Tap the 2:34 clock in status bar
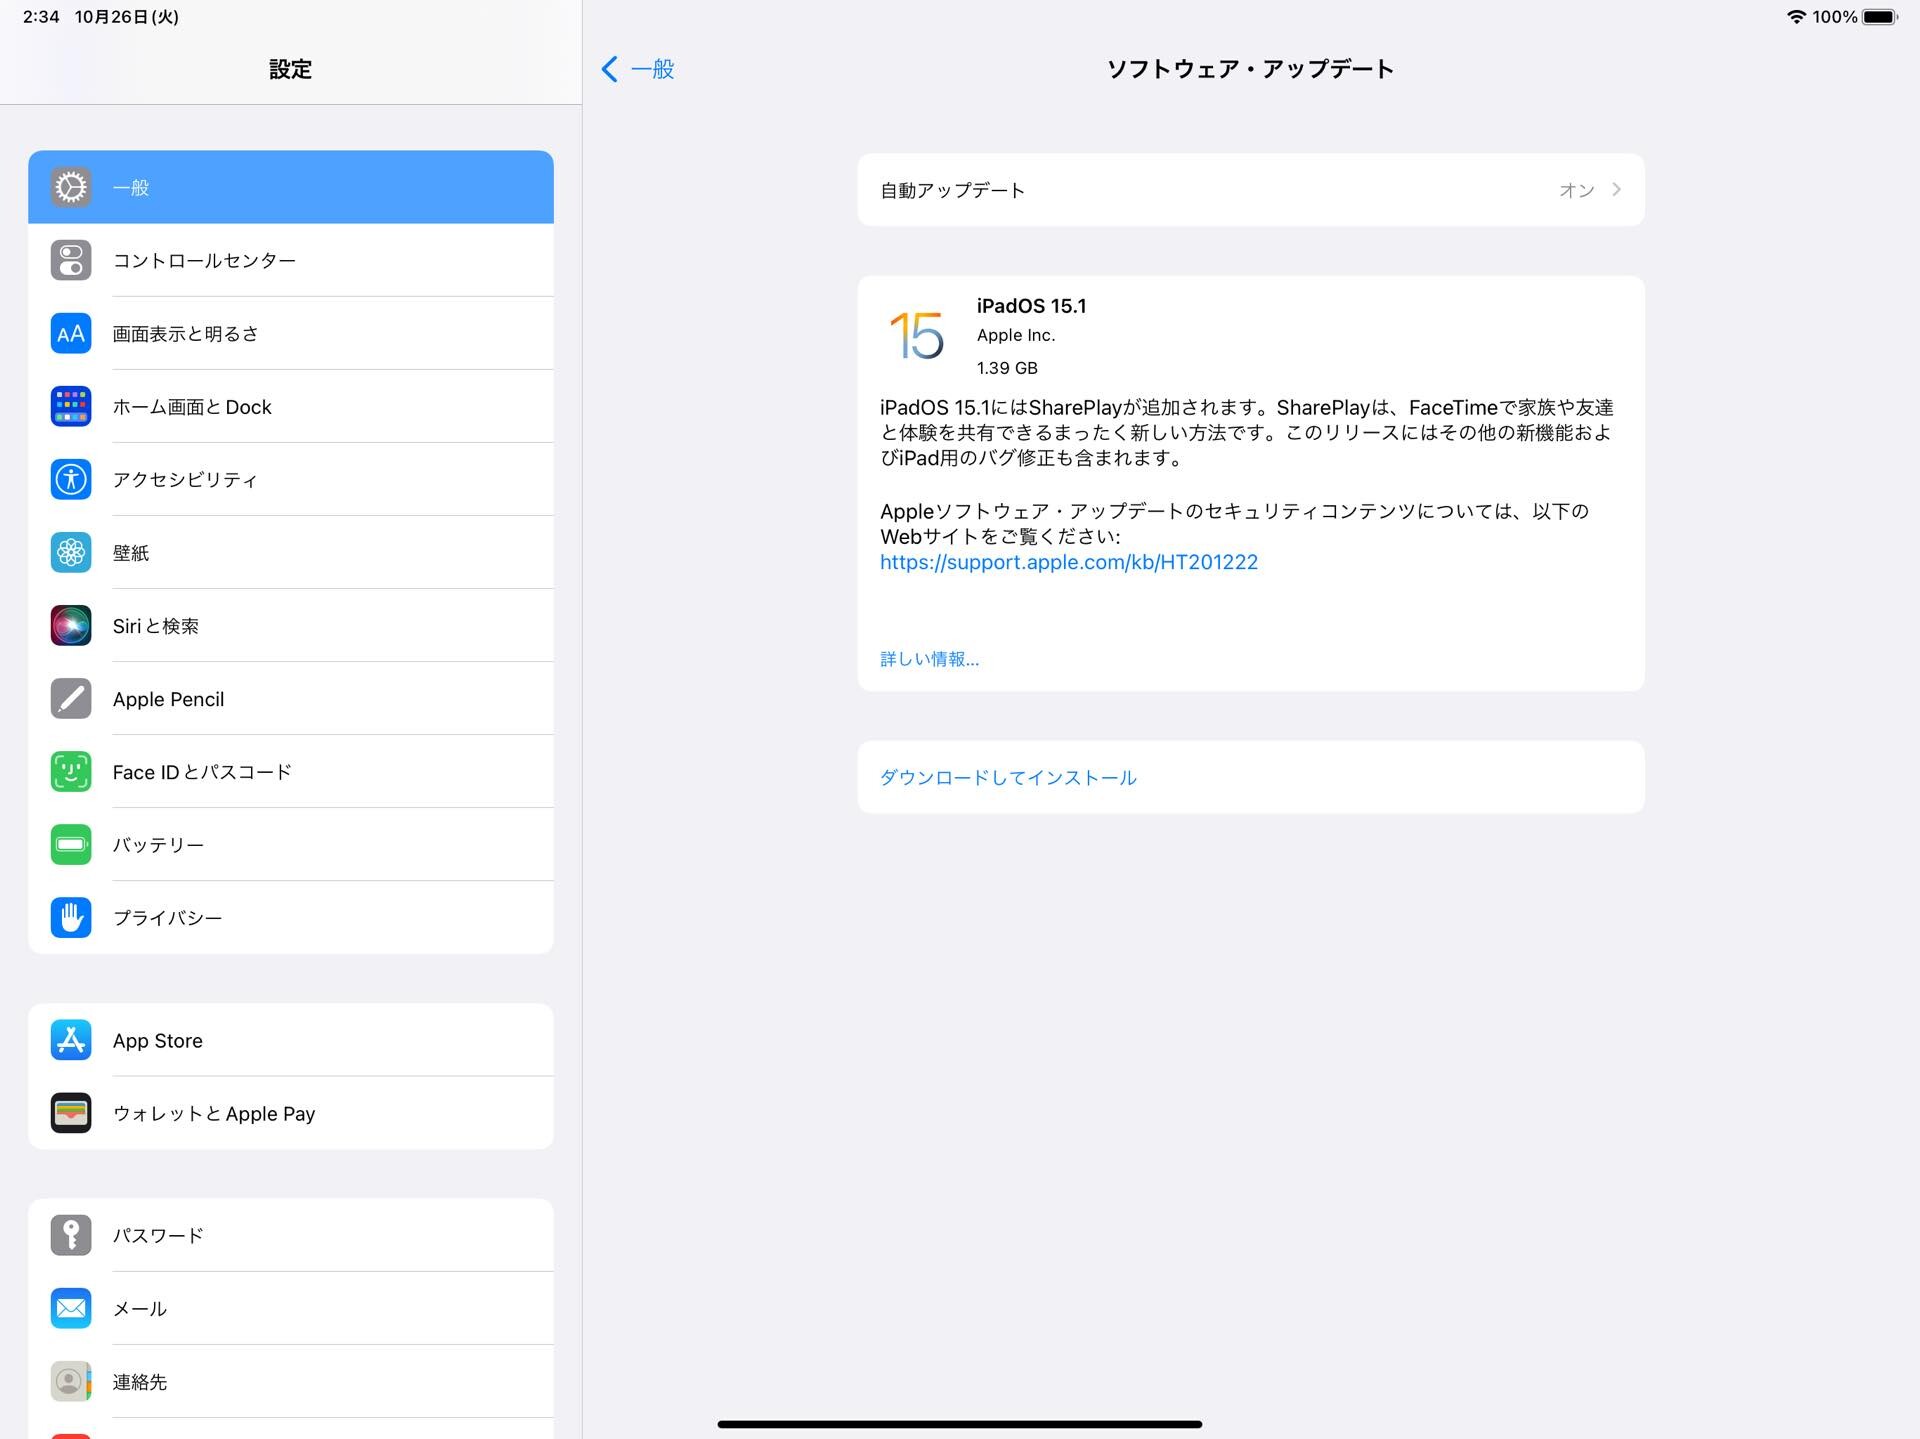The image size is (1920, 1439). 41,17
